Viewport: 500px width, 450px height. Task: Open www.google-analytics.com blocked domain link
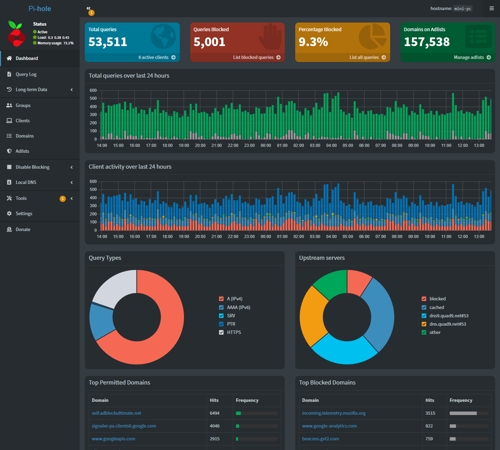329,426
